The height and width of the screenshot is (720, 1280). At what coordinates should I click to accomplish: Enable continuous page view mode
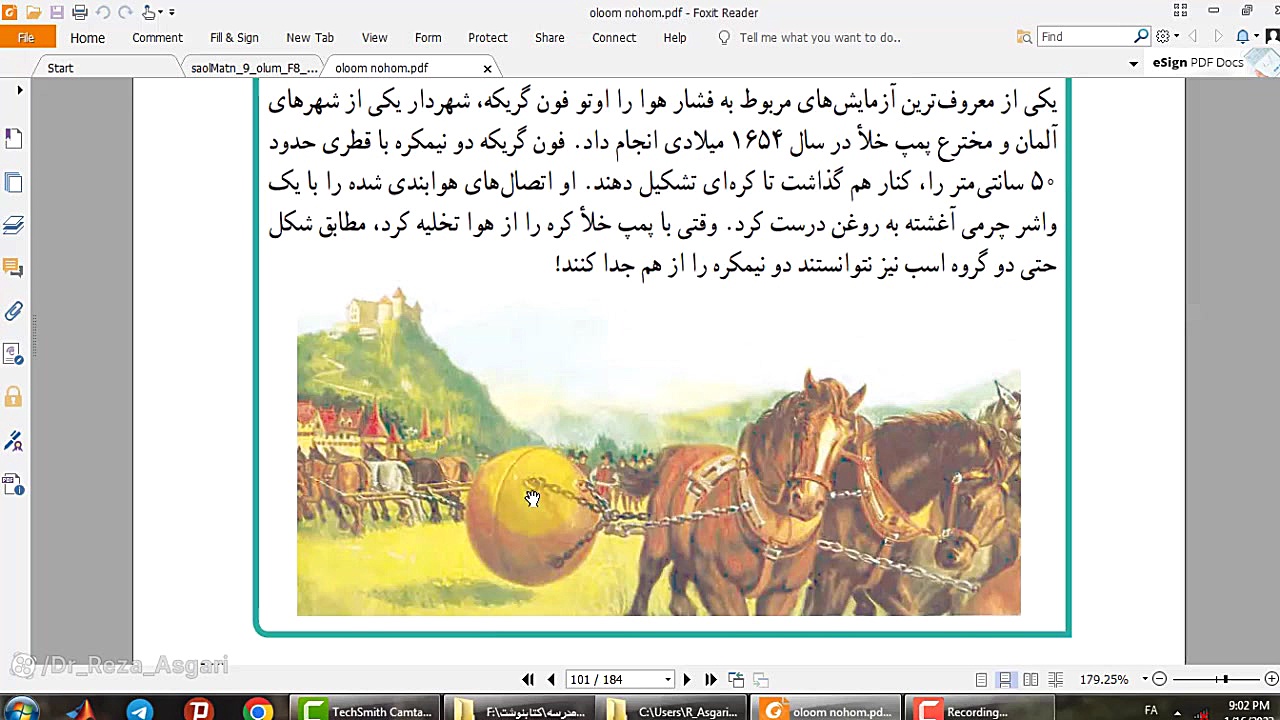[x=1006, y=679]
